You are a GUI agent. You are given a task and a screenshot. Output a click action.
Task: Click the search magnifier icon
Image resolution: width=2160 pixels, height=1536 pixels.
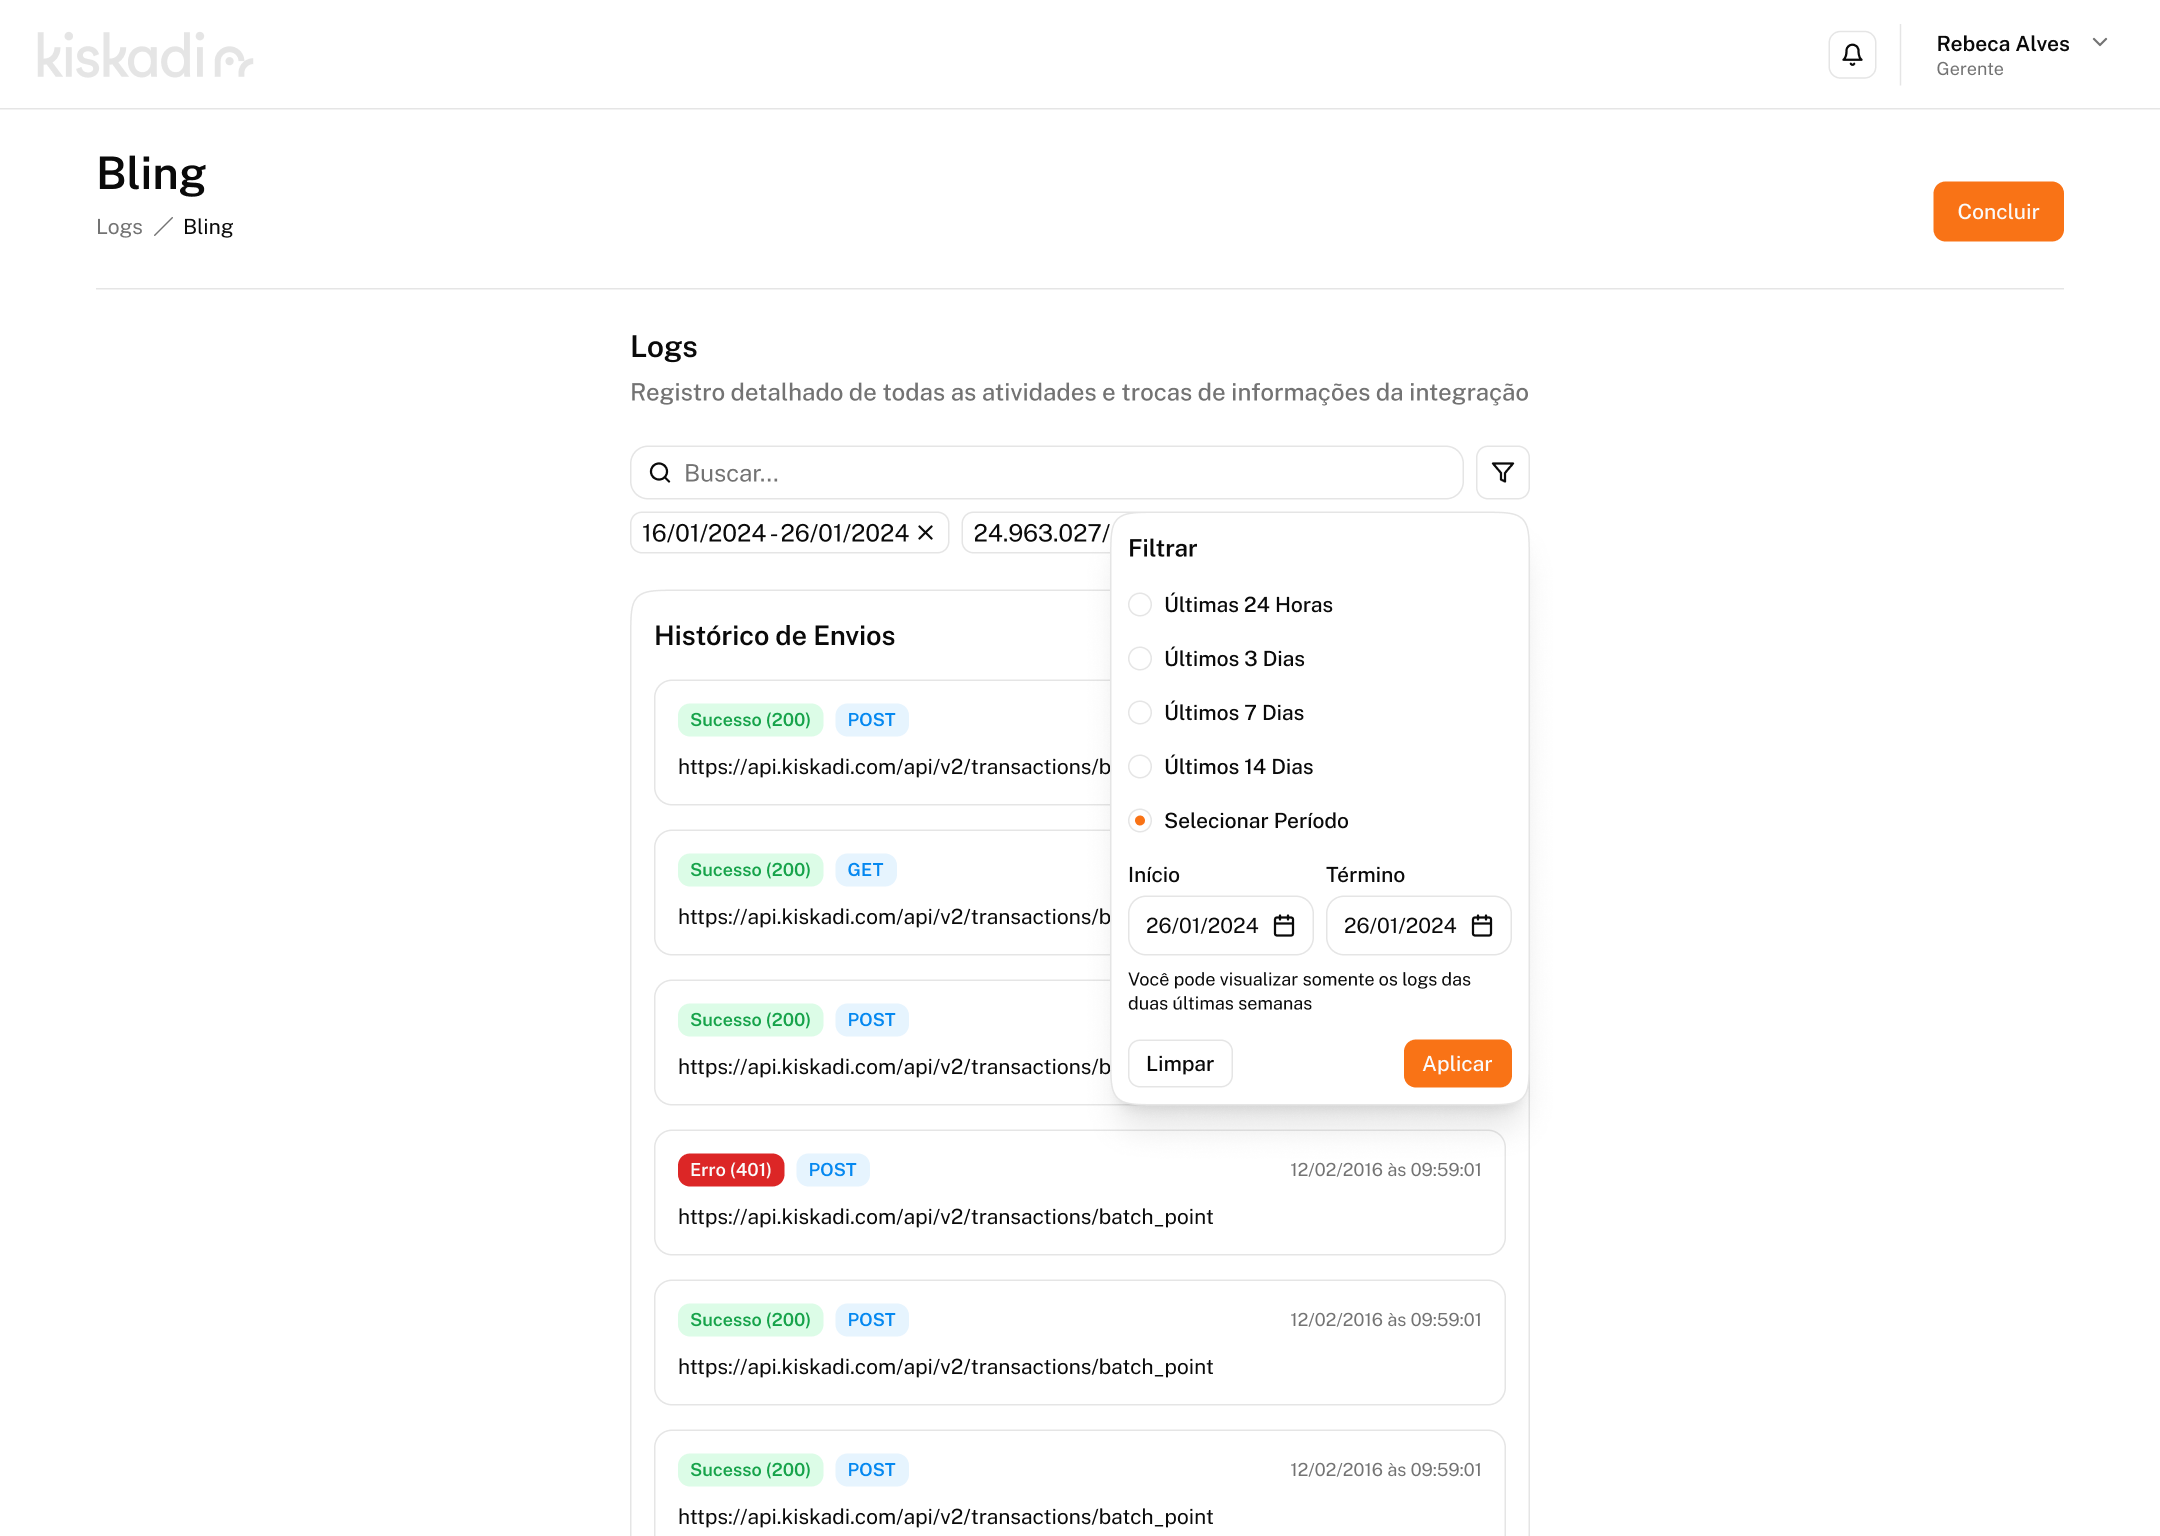pos(660,473)
